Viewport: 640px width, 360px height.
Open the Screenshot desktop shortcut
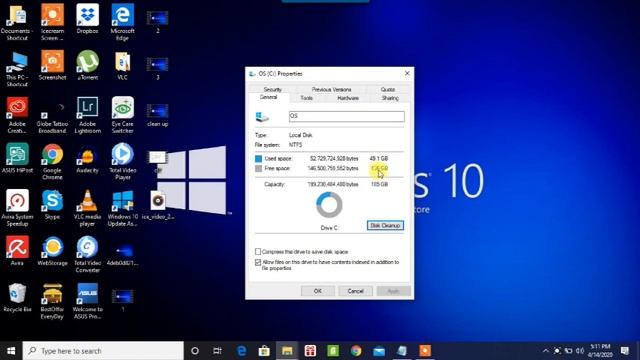[52, 65]
